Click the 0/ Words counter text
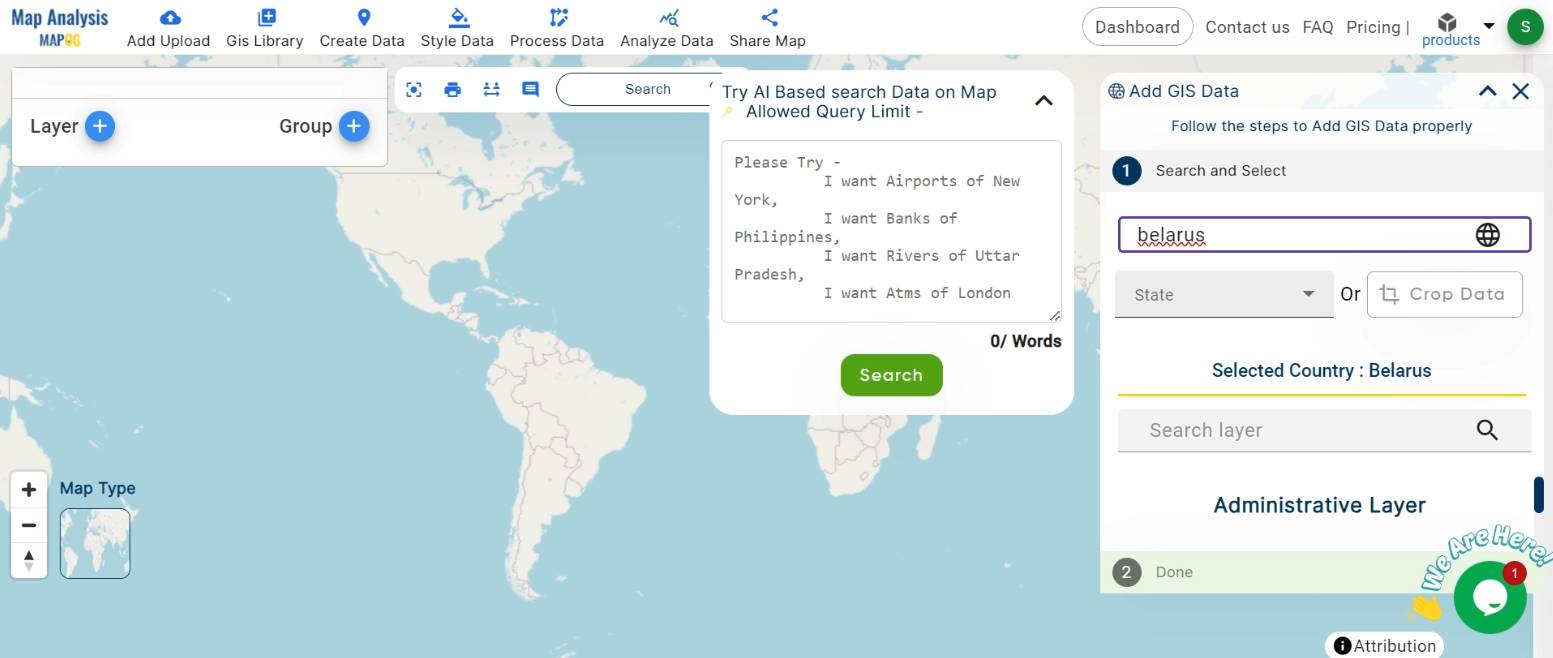 [1025, 341]
